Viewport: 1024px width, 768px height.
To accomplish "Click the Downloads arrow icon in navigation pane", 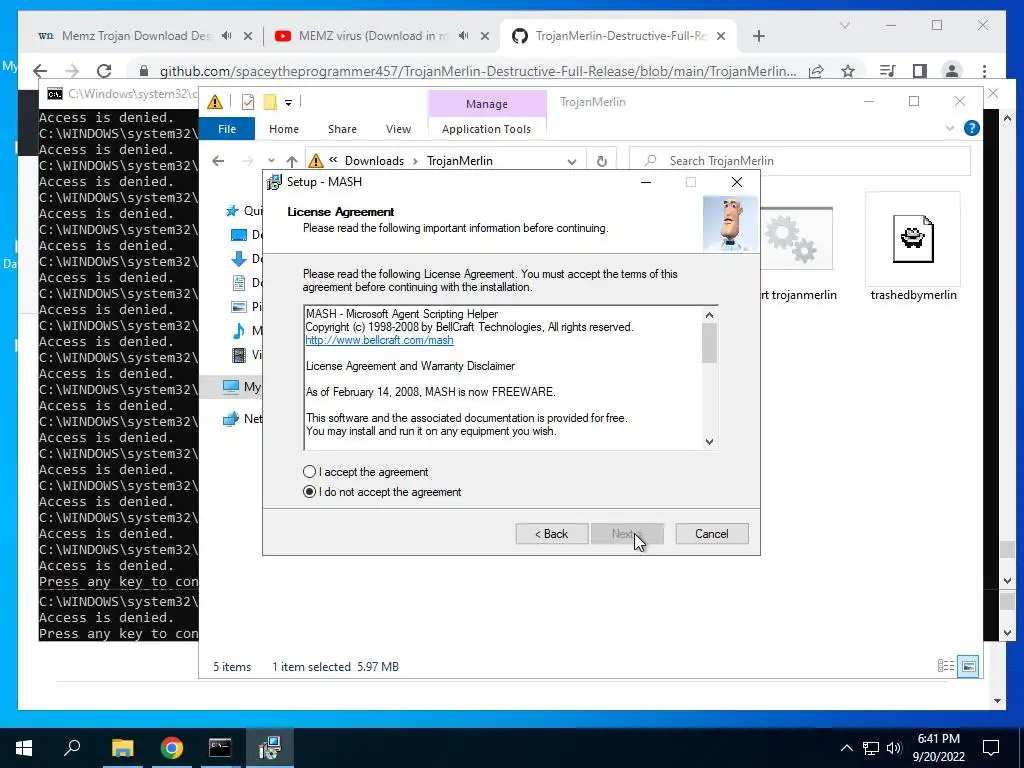I will point(239,259).
